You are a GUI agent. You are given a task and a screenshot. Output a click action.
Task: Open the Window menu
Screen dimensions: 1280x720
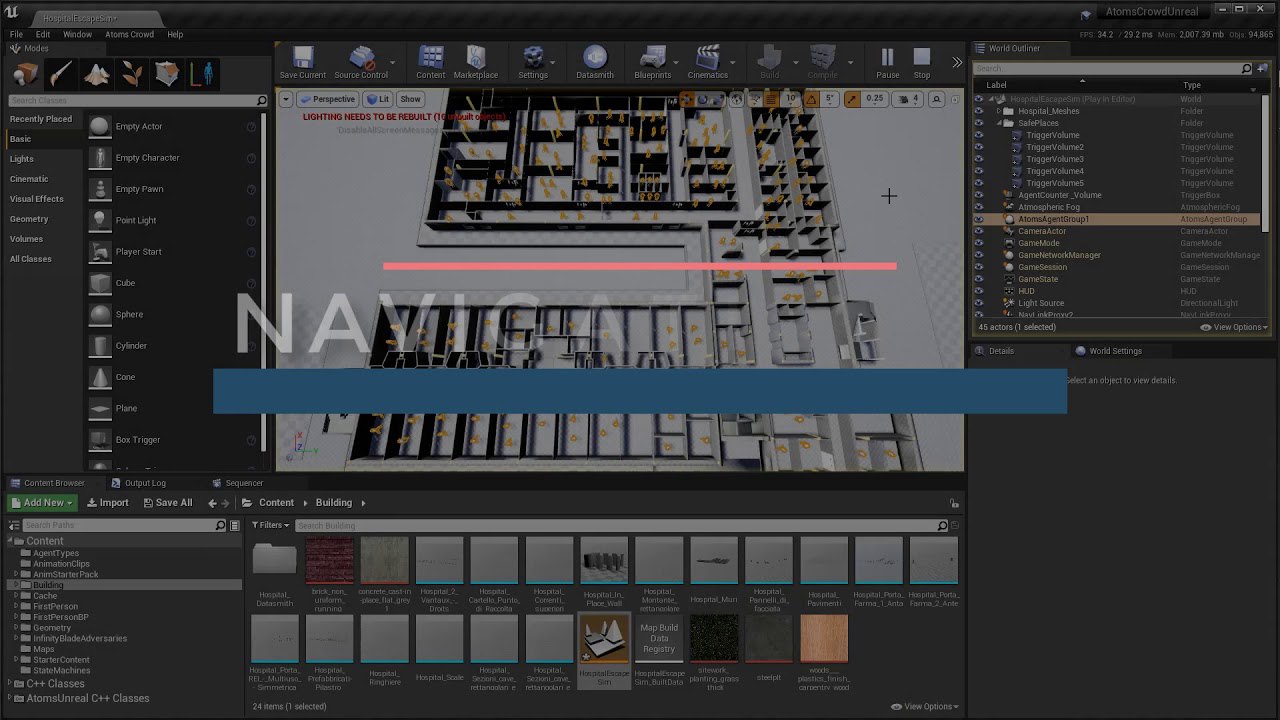pyautogui.click(x=77, y=34)
